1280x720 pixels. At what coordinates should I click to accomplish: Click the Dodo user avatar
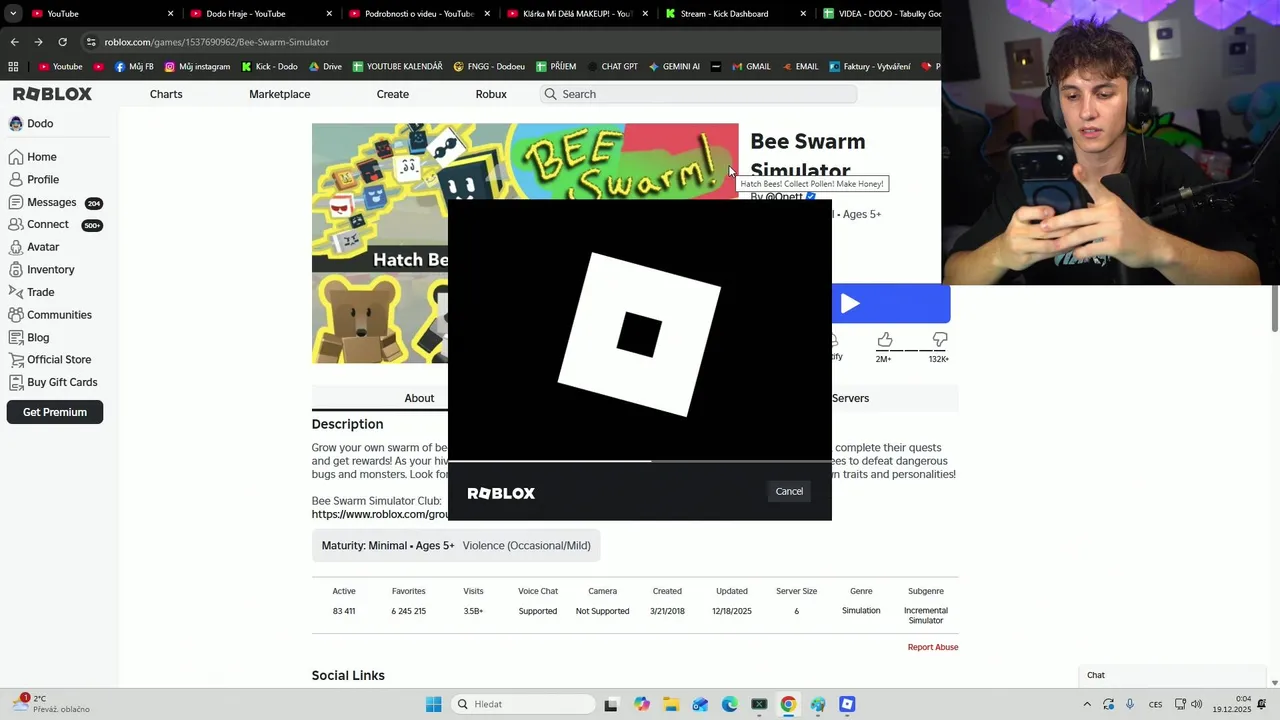(x=16, y=123)
